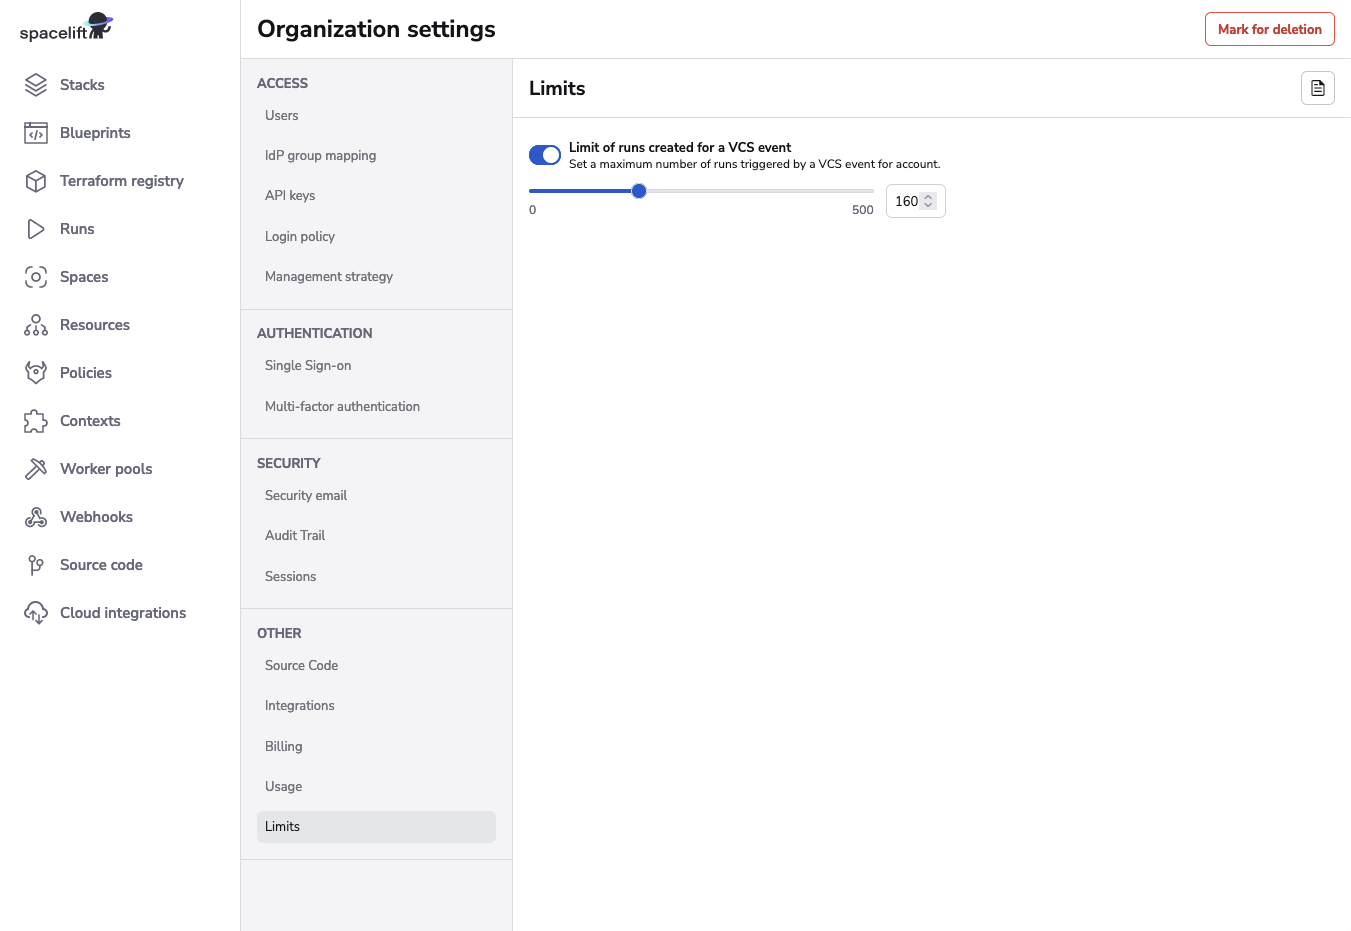Screen dimensions: 1351x931
Task: Open Source code in main sidebar
Action: pyautogui.click(x=101, y=565)
